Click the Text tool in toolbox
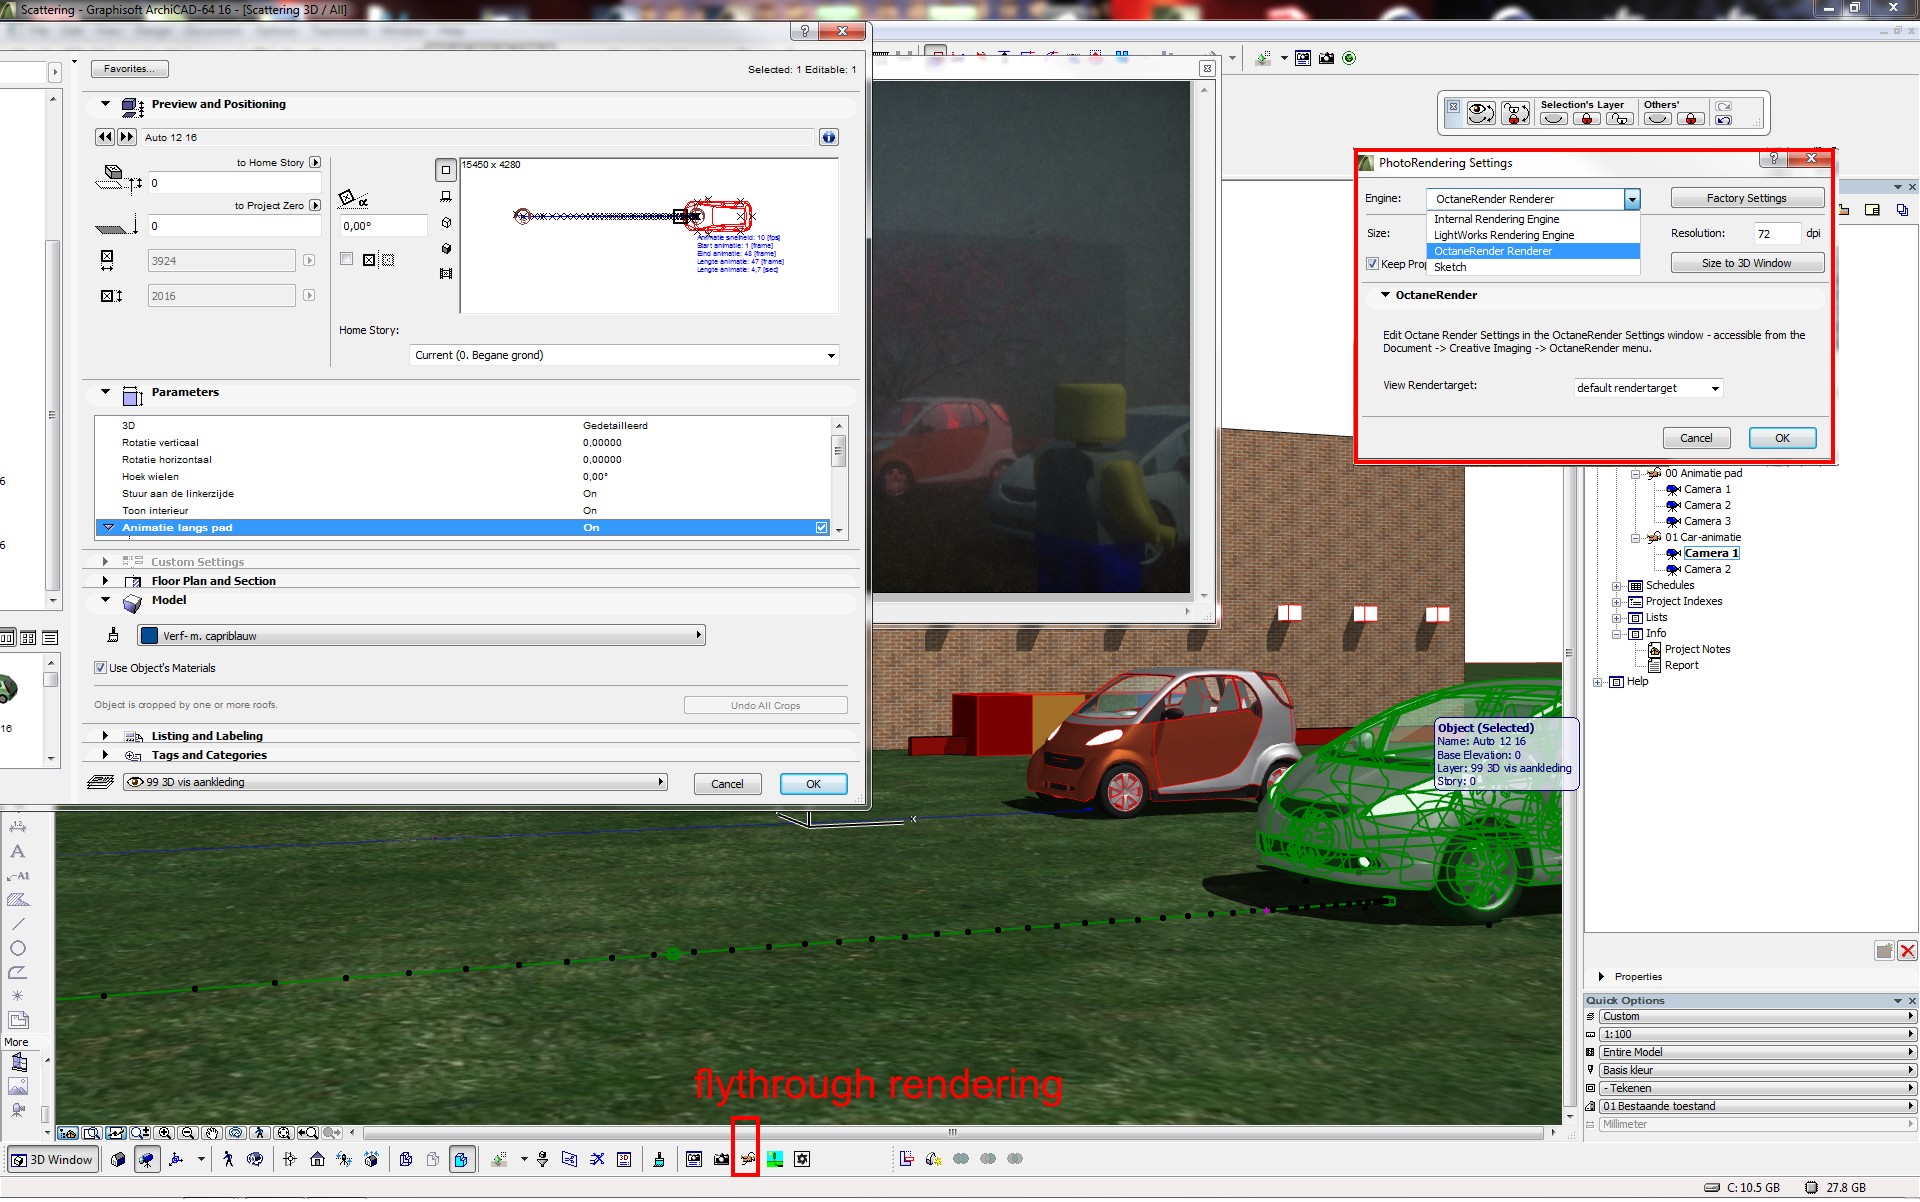Screen dimensions: 1920x1202 coord(17,852)
